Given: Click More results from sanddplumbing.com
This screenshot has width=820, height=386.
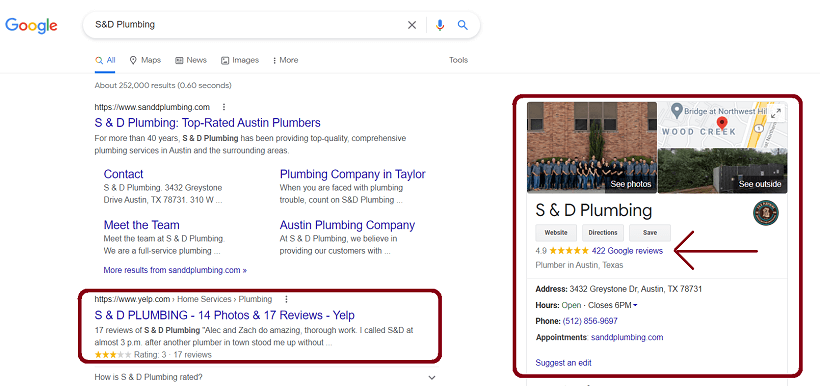Looking at the screenshot, I should pos(175,270).
